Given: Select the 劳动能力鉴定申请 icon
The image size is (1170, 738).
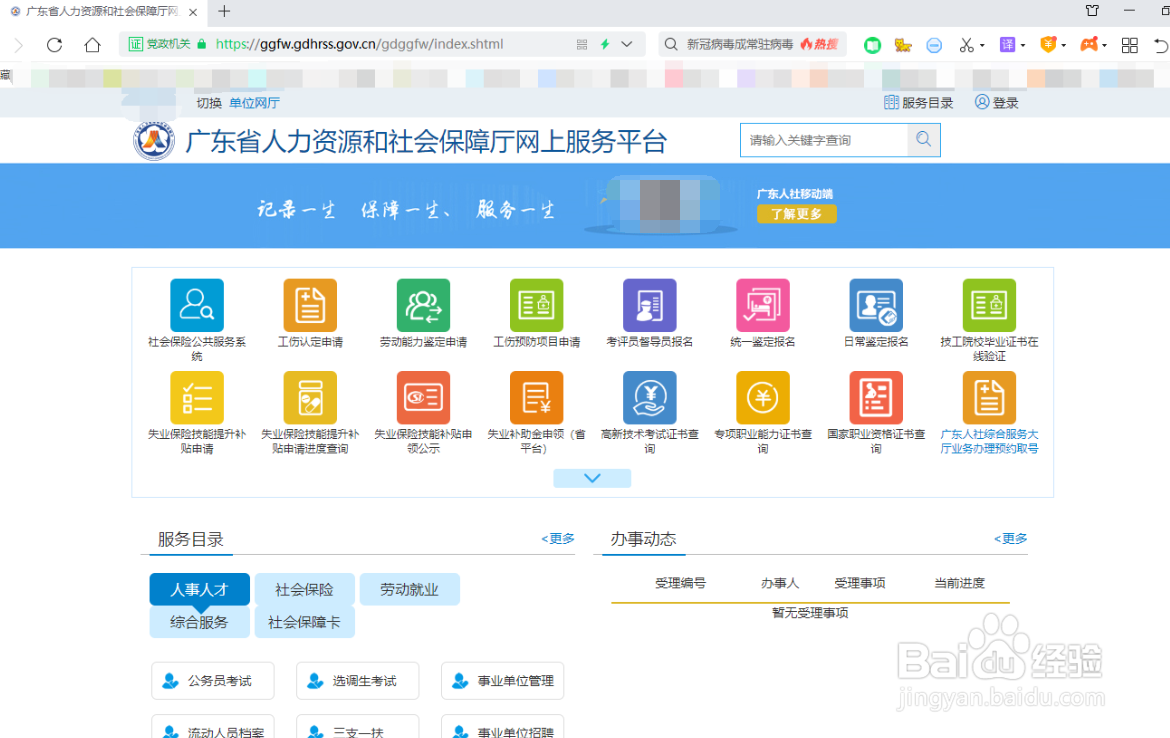Looking at the screenshot, I should point(423,306).
